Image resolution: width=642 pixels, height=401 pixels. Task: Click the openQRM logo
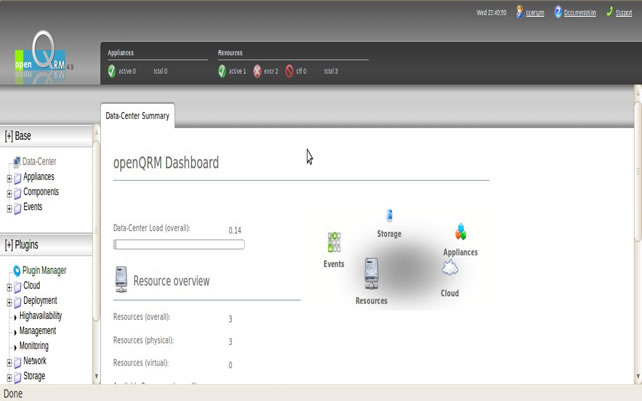[x=40, y=55]
